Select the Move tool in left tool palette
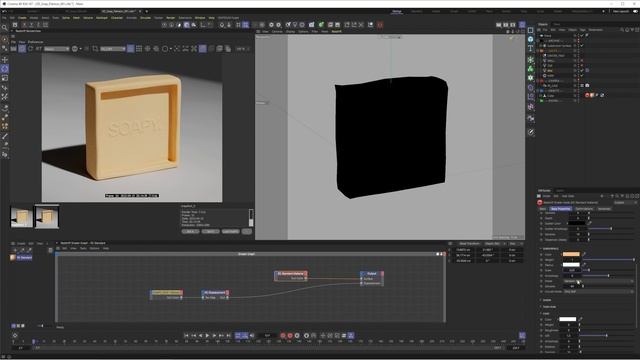Screen dimensions: 640x360 click(x=4, y=60)
